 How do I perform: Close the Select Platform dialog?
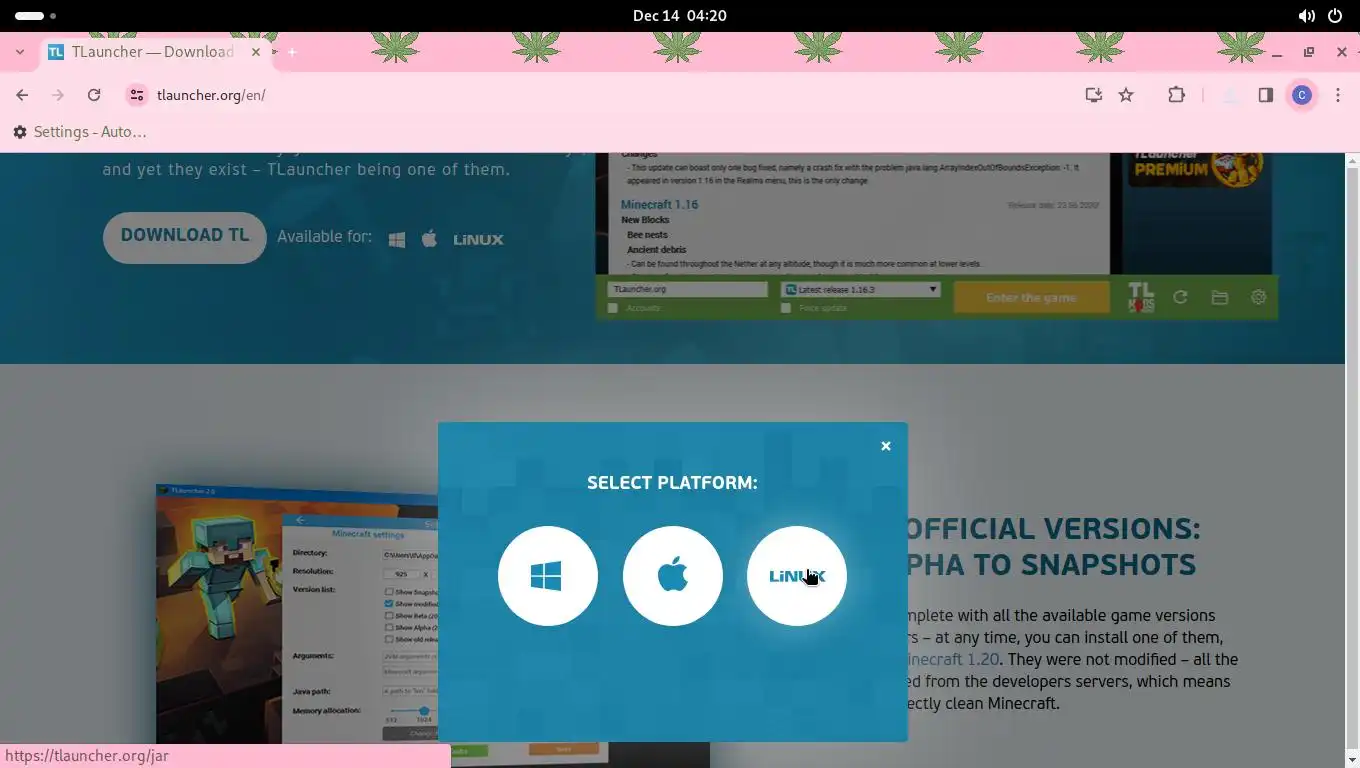[886, 446]
